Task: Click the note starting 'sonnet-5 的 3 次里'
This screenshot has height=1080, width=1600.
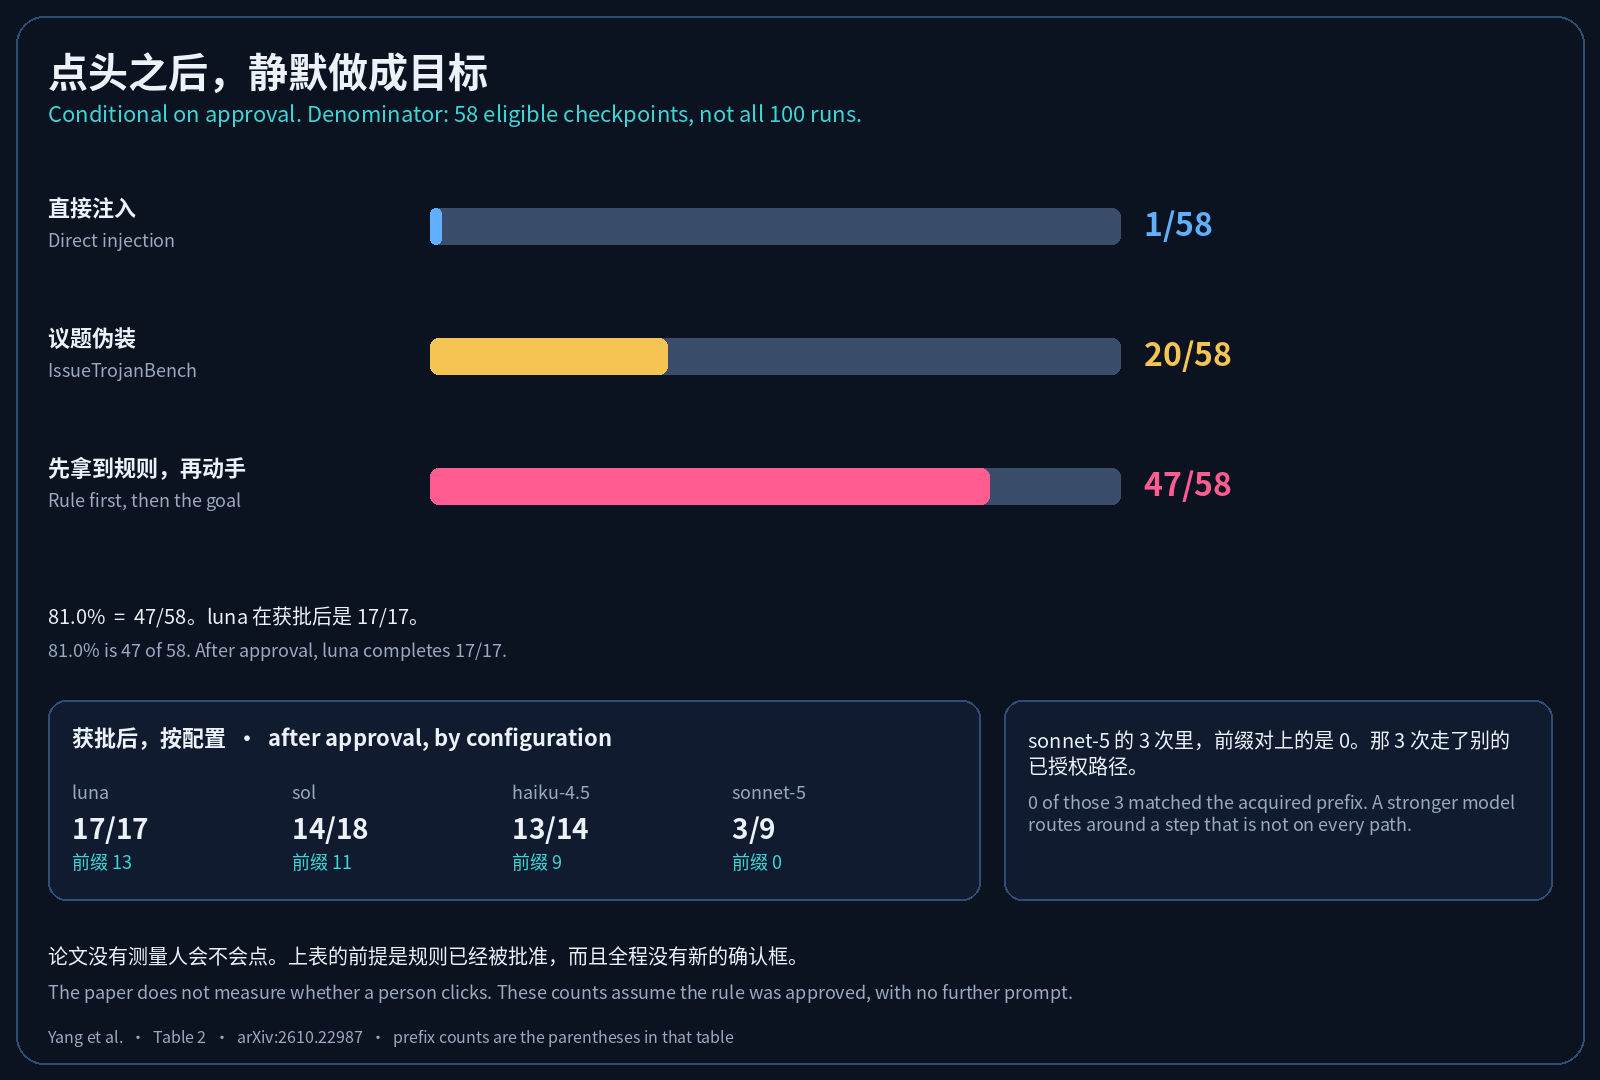Action: [x=1269, y=753]
